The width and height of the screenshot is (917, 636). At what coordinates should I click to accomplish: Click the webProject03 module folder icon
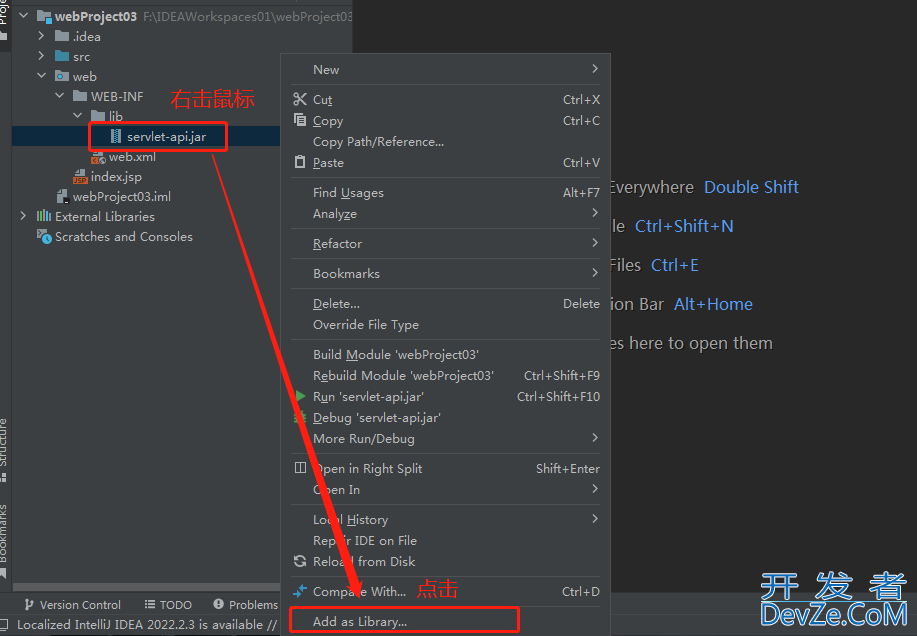point(44,17)
